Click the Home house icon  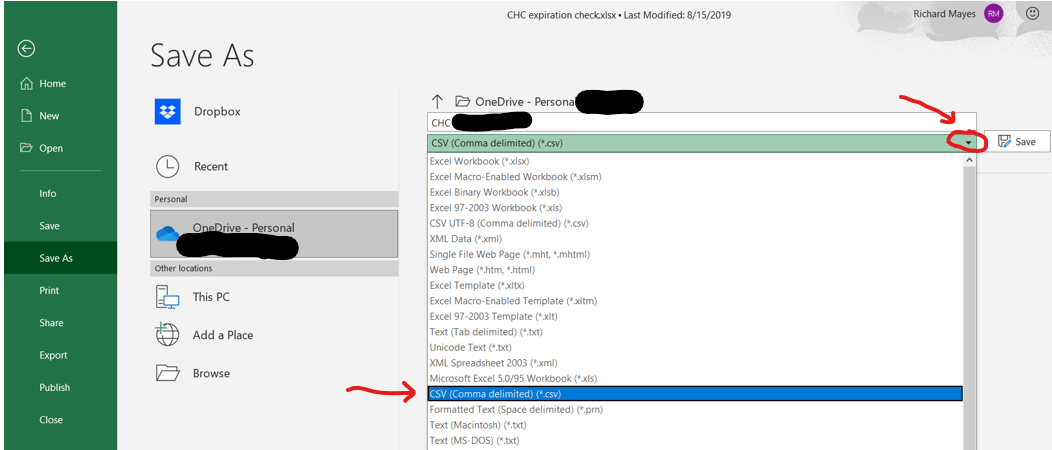26,84
